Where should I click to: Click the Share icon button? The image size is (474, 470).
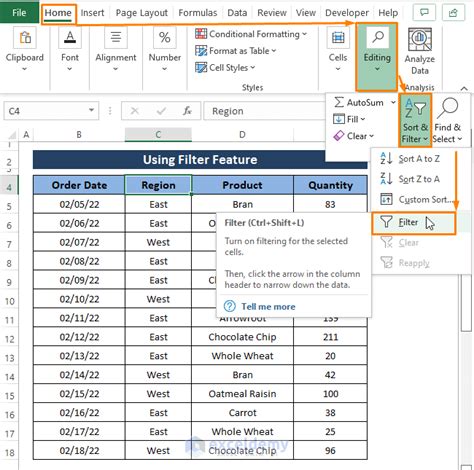coord(453,13)
